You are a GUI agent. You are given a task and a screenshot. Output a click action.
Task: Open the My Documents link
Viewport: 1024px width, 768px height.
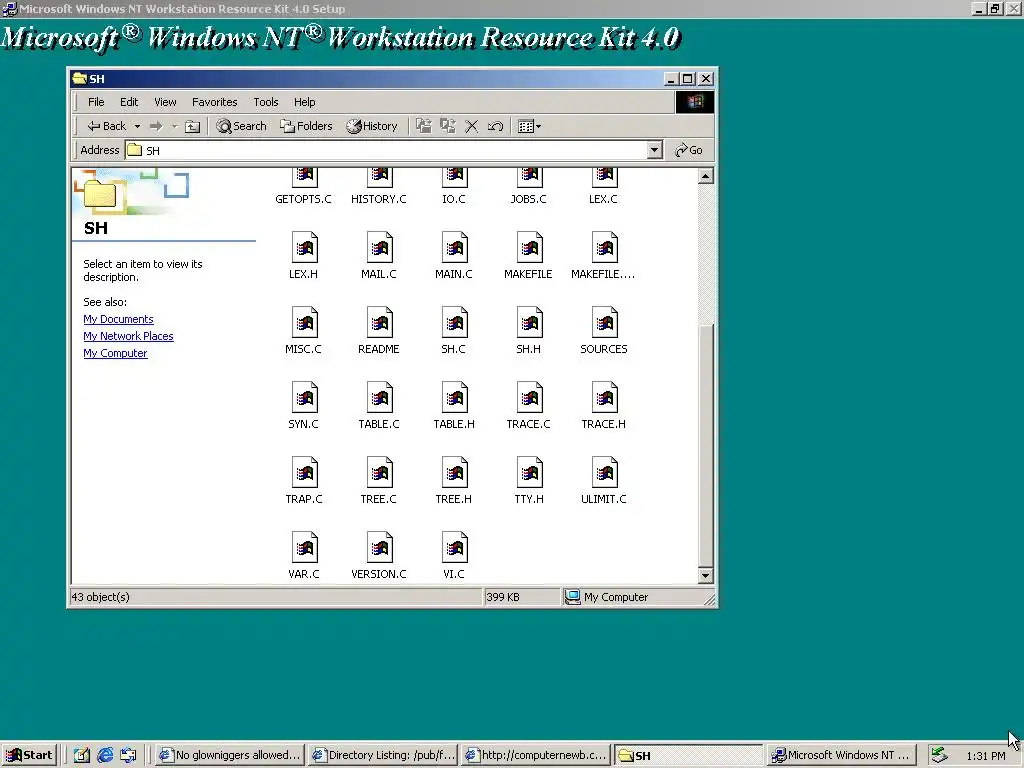click(x=118, y=319)
